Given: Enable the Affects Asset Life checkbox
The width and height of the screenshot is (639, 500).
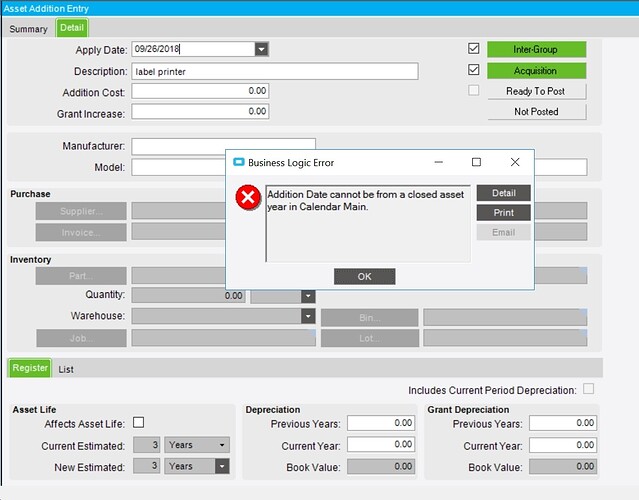Looking at the screenshot, I should pyautogui.click(x=139, y=423).
